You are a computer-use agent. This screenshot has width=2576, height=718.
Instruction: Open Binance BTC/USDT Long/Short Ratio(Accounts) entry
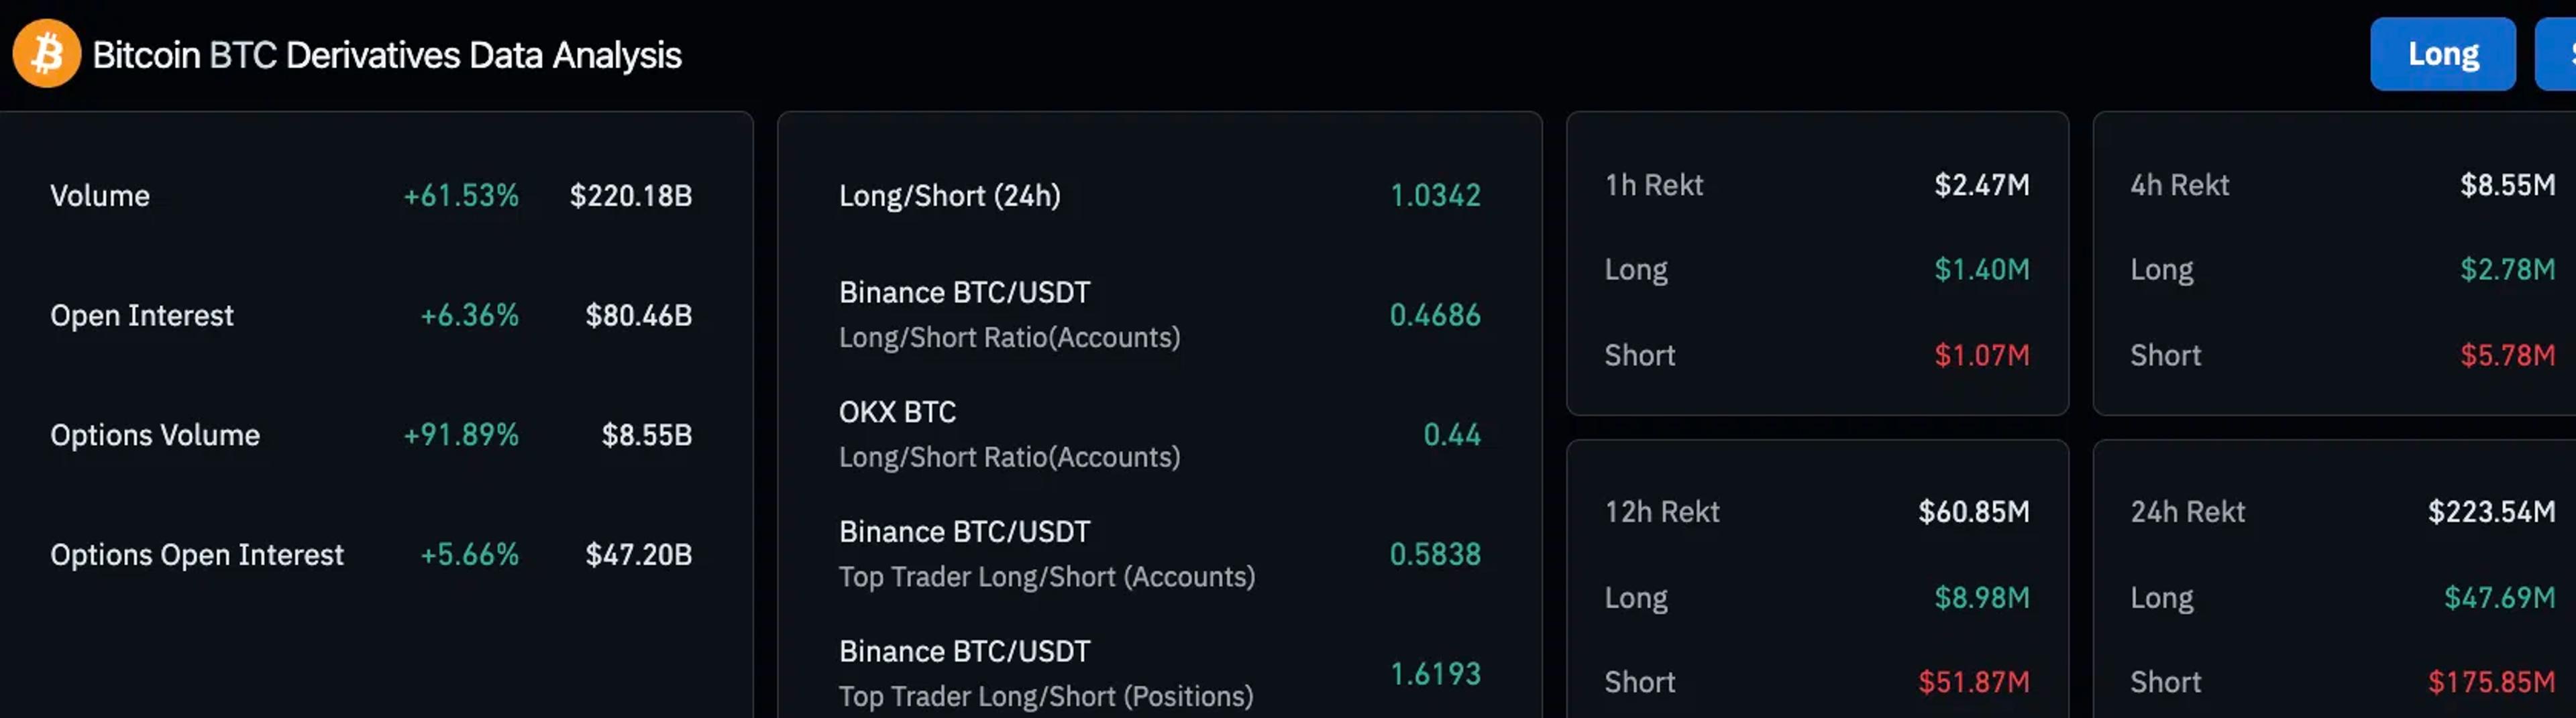[x=1160, y=315]
